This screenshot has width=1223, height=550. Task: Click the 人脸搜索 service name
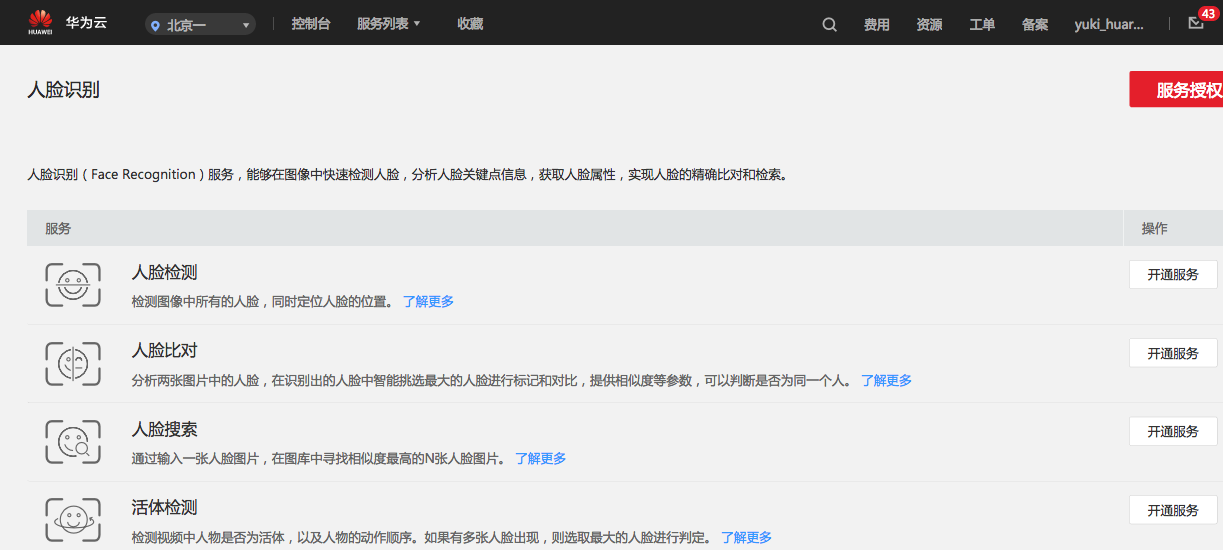click(165, 429)
